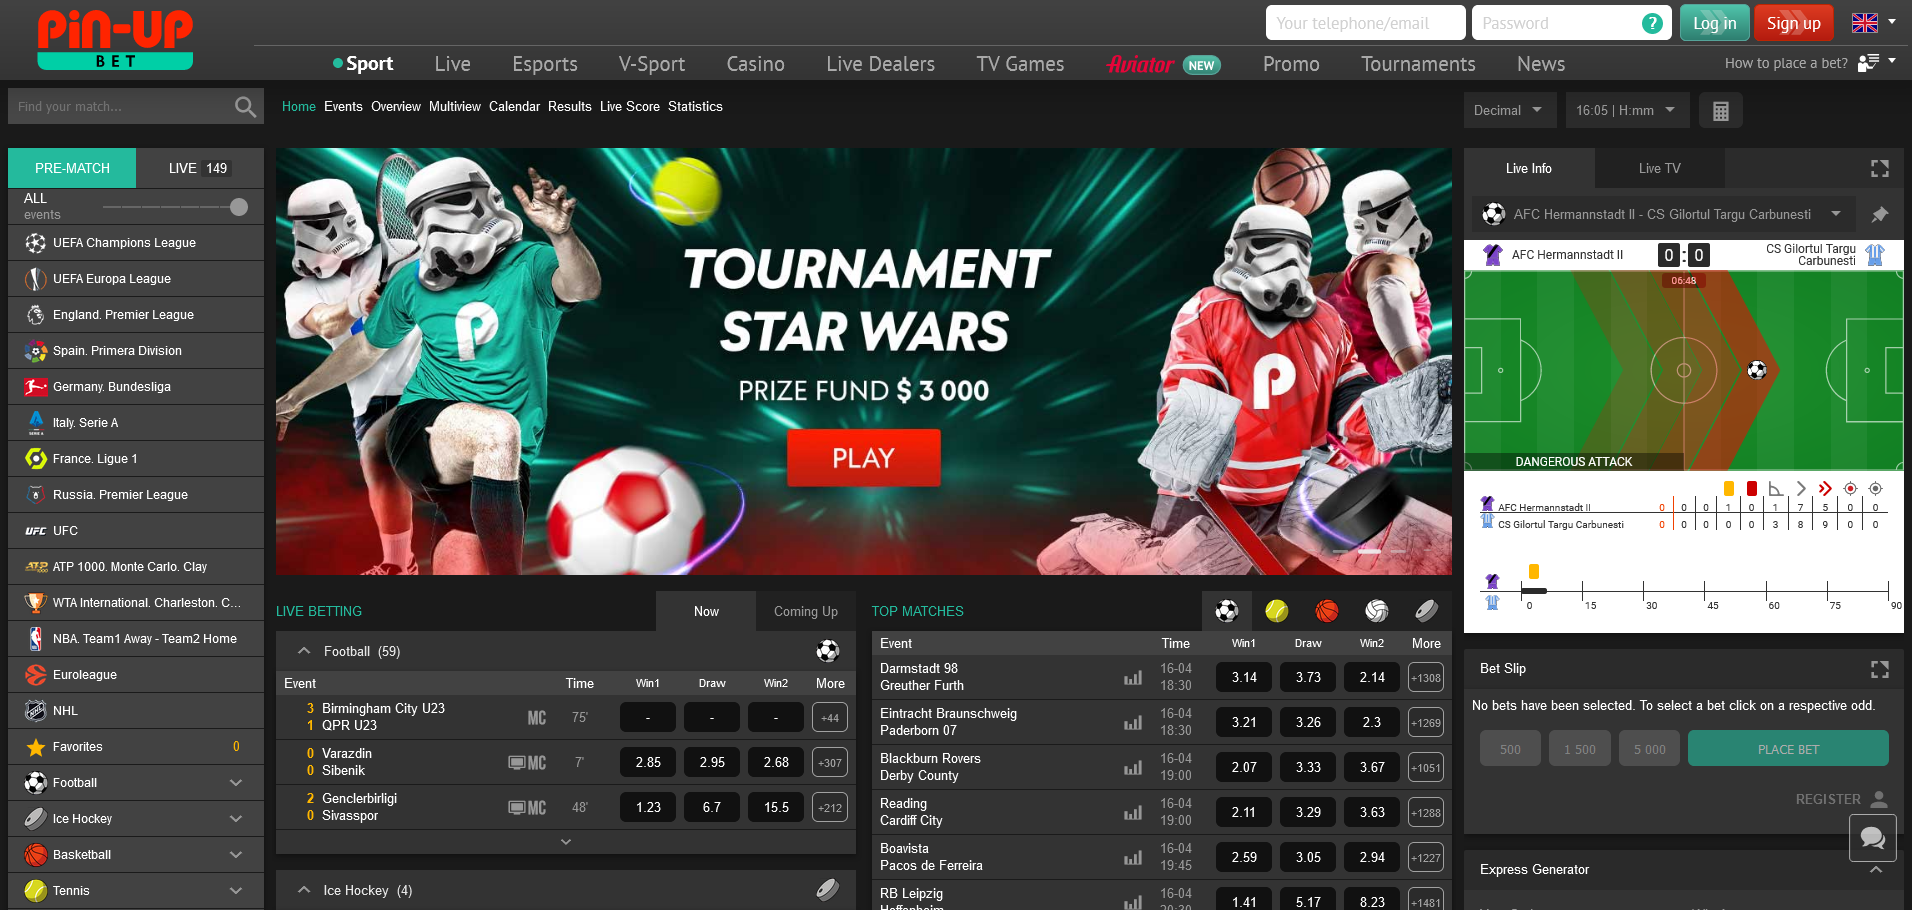The image size is (1912, 910).
Task: Open NBA Team1 Away - Team2 Home
Action: pyautogui.click(x=136, y=639)
